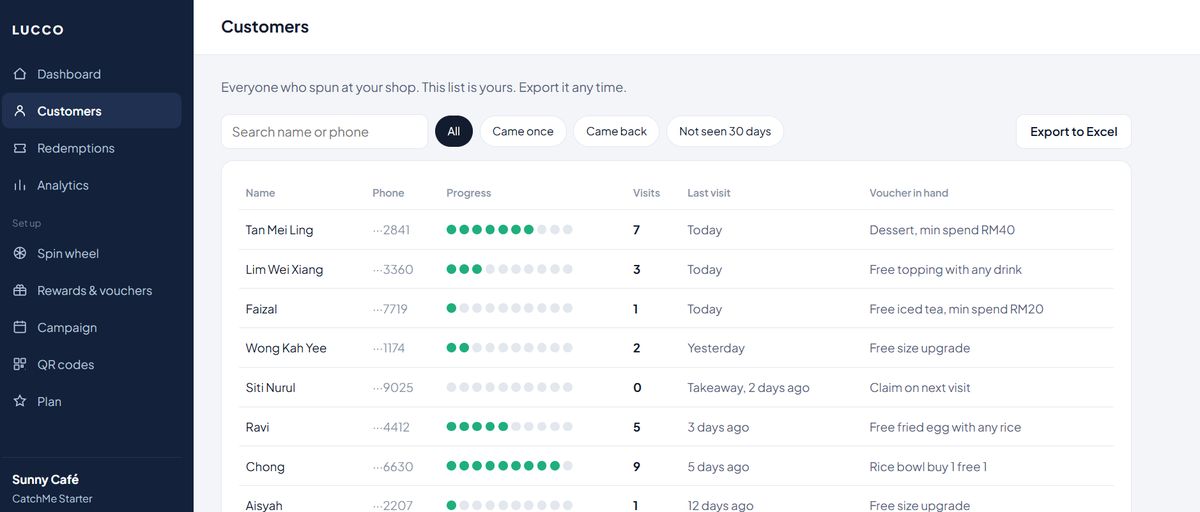Select the All filter chip
1200x512 pixels.
(x=454, y=131)
